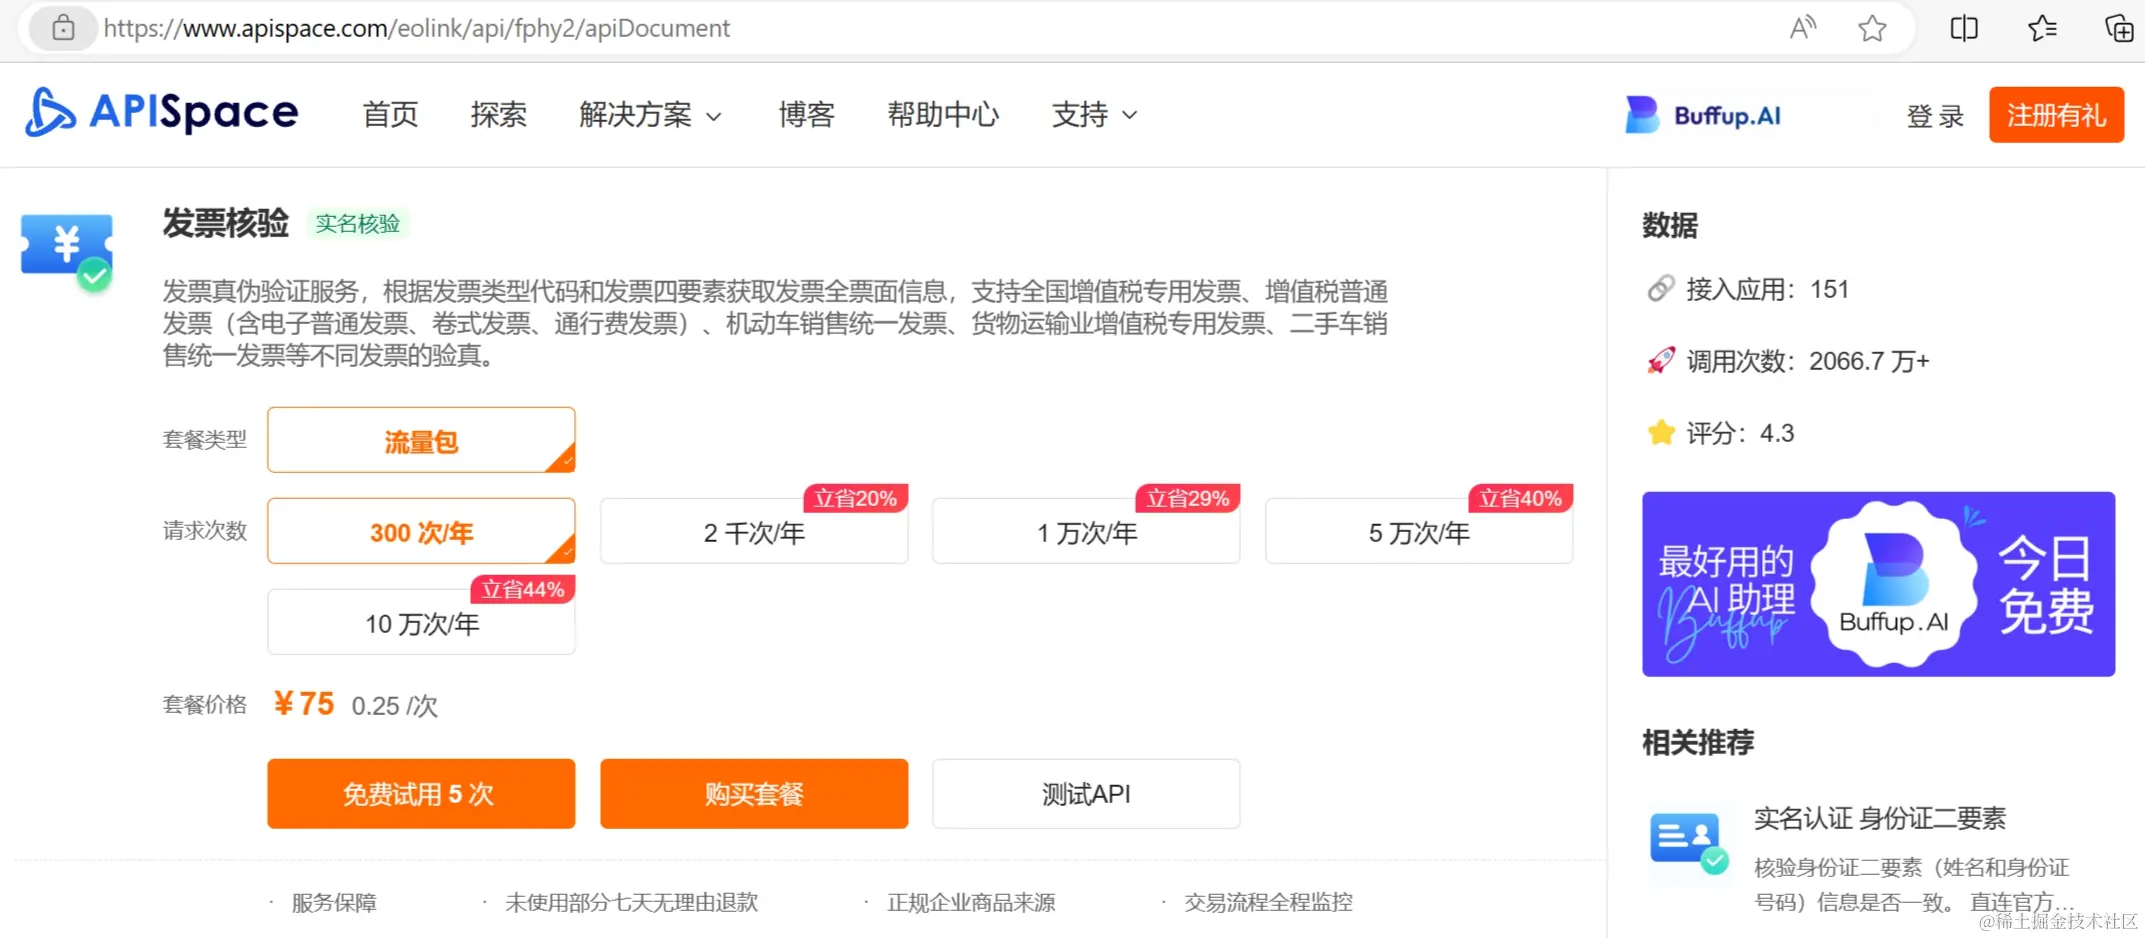Viewport: 2145px width, 938px height.
Task: Click the 注册有礼 button
Action: pos(2056,115)
